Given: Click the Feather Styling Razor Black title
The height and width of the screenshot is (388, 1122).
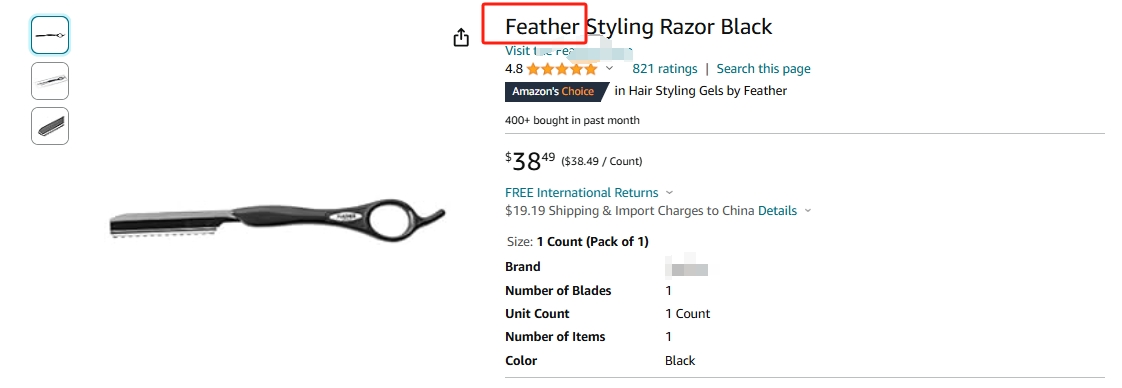Looking at the screenshot, I should [638, 26].
